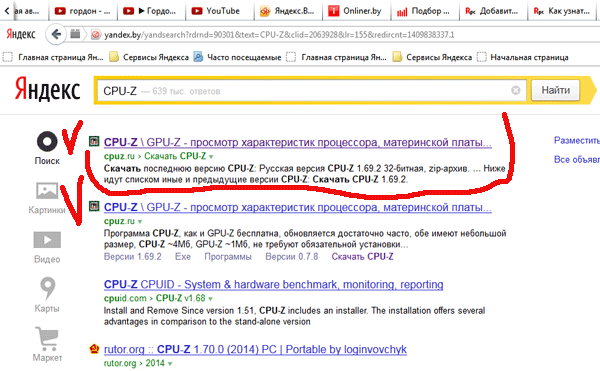Click the browser back arrow button

tap(55, 35)
